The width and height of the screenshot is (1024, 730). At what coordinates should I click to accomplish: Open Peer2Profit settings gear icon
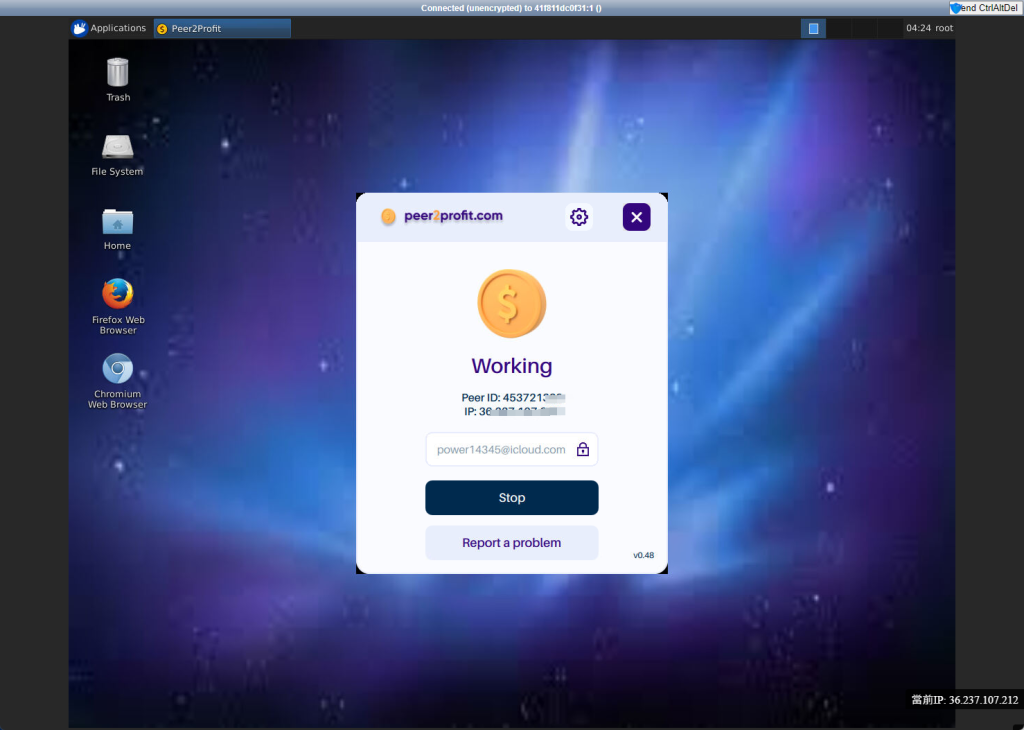[579, 217]
